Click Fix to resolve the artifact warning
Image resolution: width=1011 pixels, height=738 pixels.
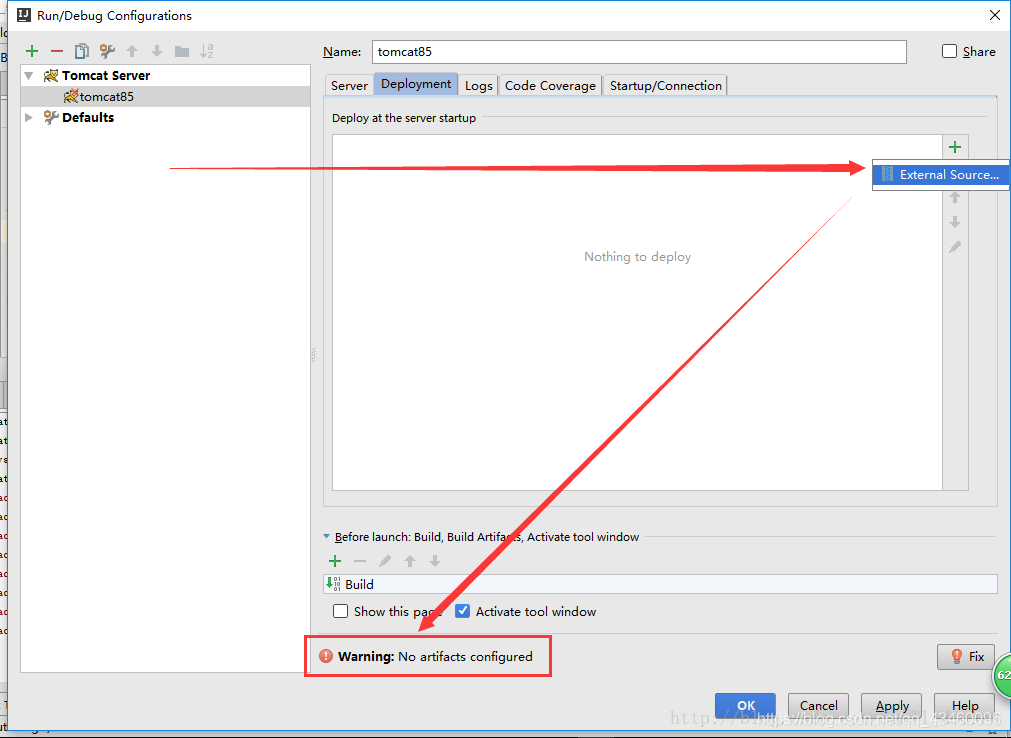[x=966, y=656]
